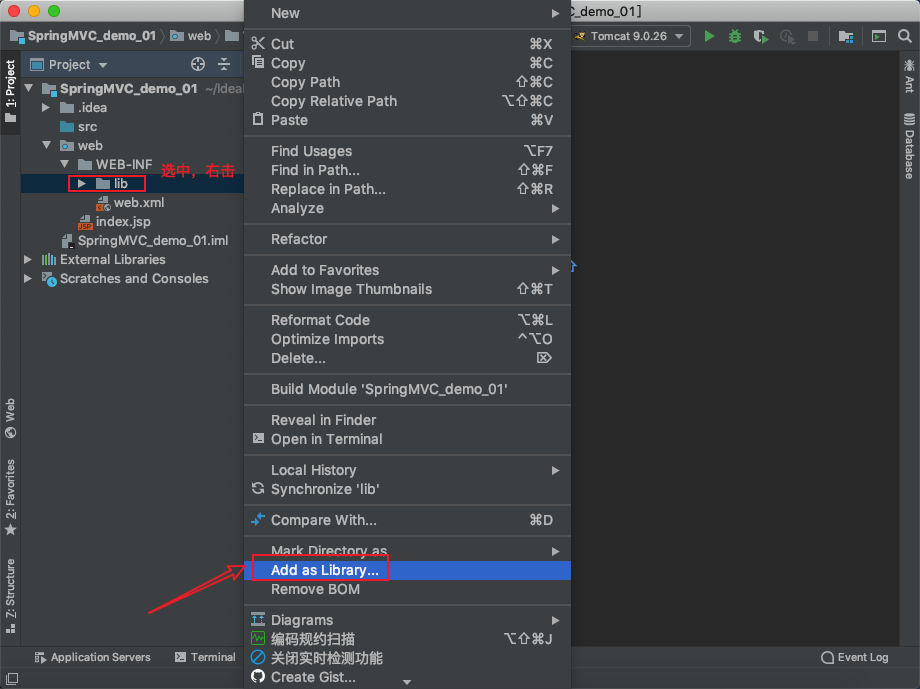Open the Terminal tool window
Screen dimensions: 920x689
(205, 657)
